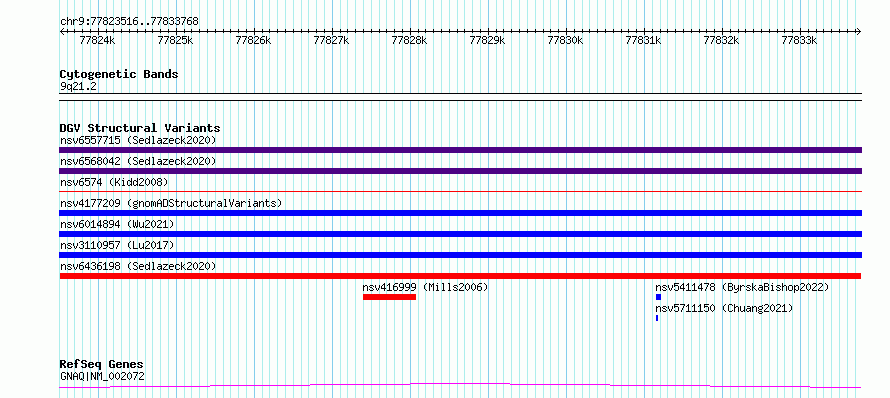Screen dimensions: 890x398
Task: Select the red nsv6436198 variant bar
Action: pyautogui.click(x=460, y=276)
